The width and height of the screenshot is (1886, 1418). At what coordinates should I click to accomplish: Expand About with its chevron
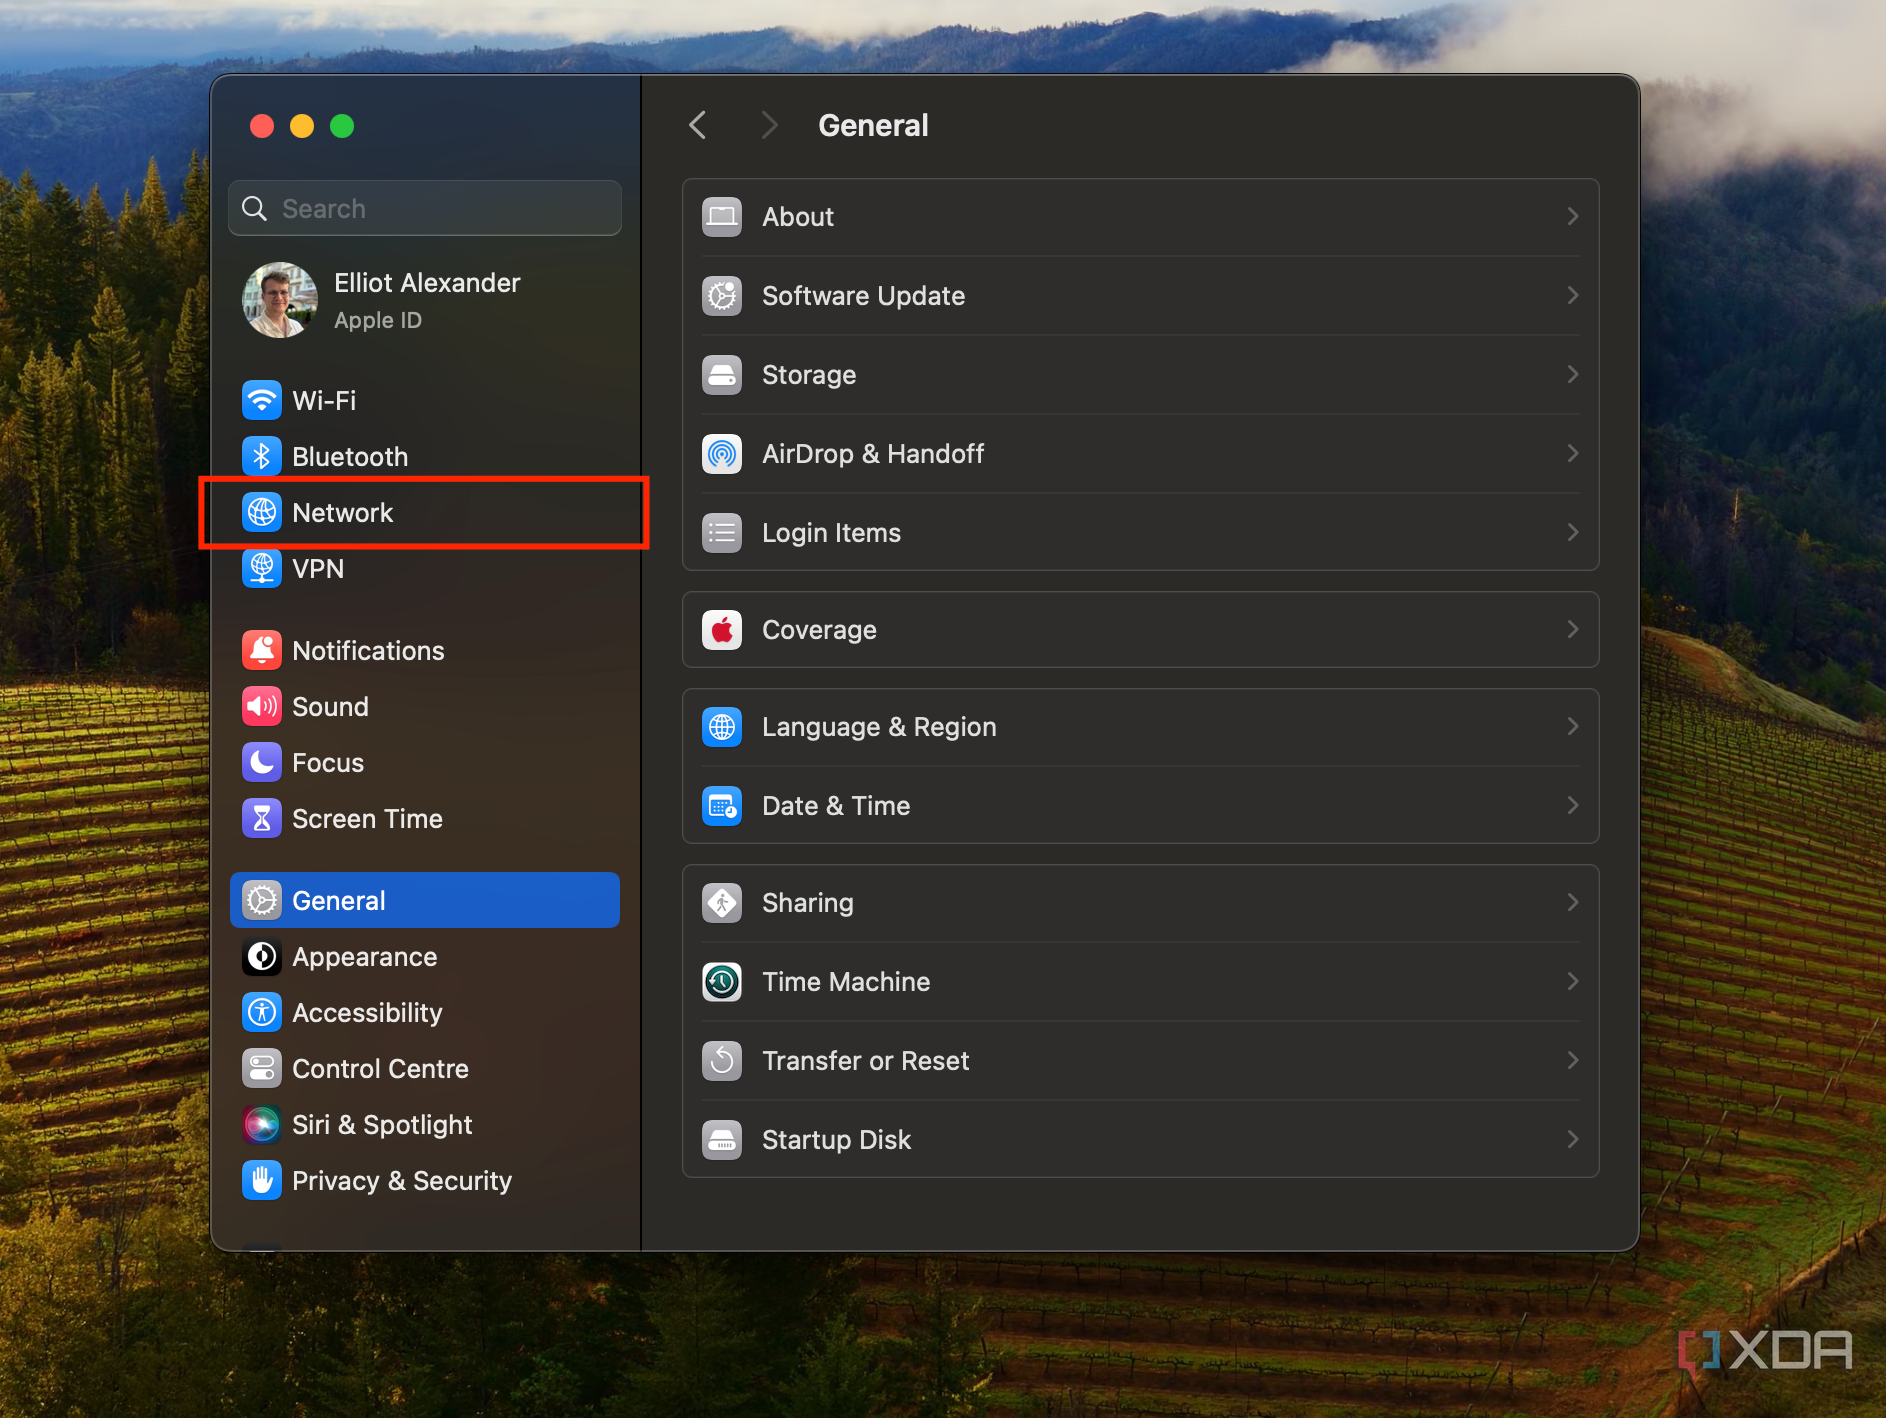(x=1573, y=217)
